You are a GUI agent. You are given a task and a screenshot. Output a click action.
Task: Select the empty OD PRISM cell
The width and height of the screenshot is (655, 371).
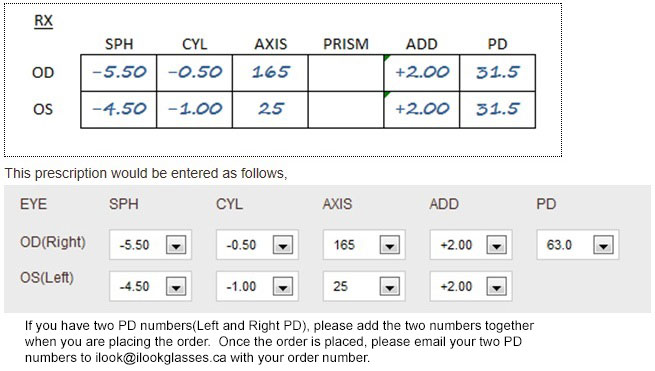point(346,73)
